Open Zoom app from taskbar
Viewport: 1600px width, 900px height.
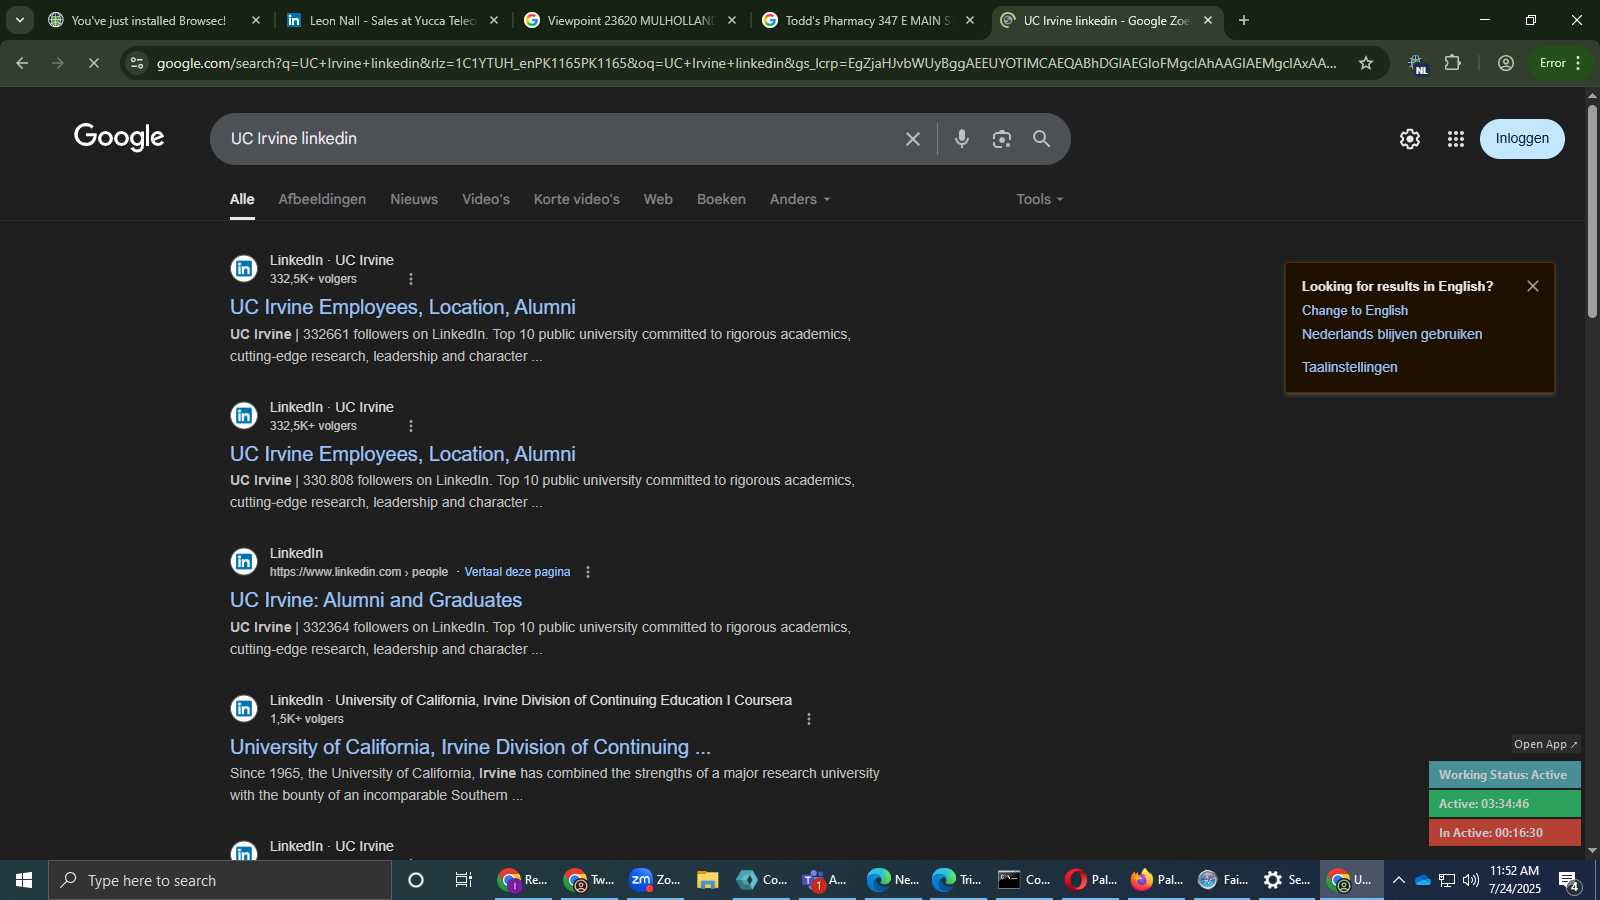coord(656,880)
